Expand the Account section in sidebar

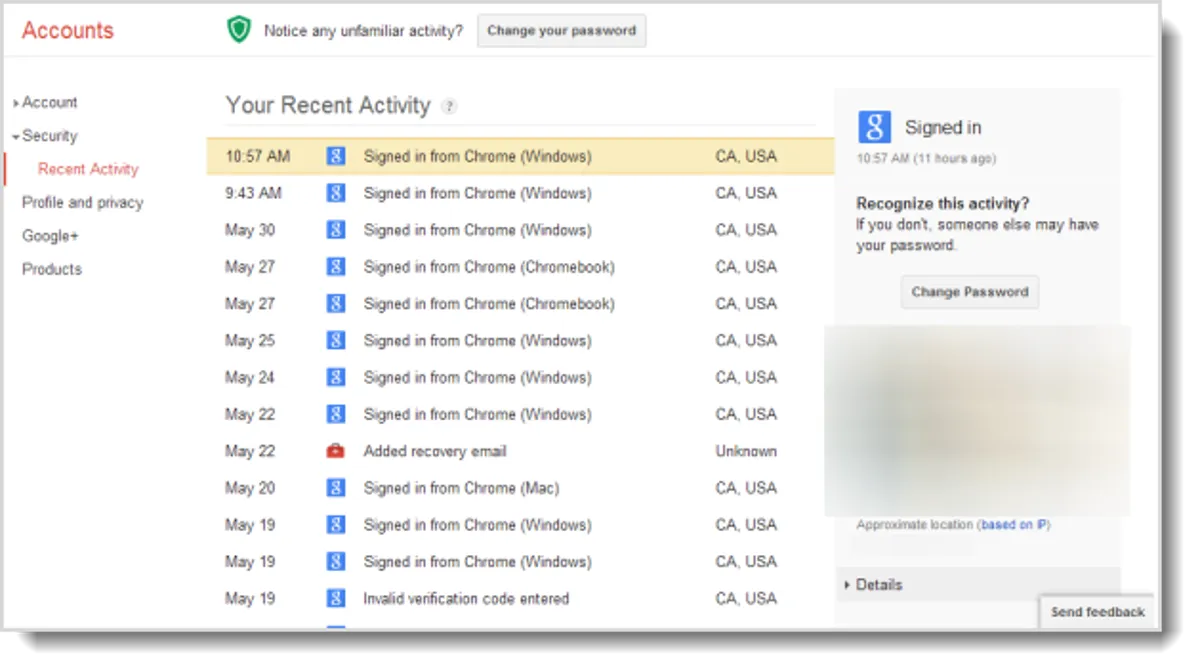point(49,102)
